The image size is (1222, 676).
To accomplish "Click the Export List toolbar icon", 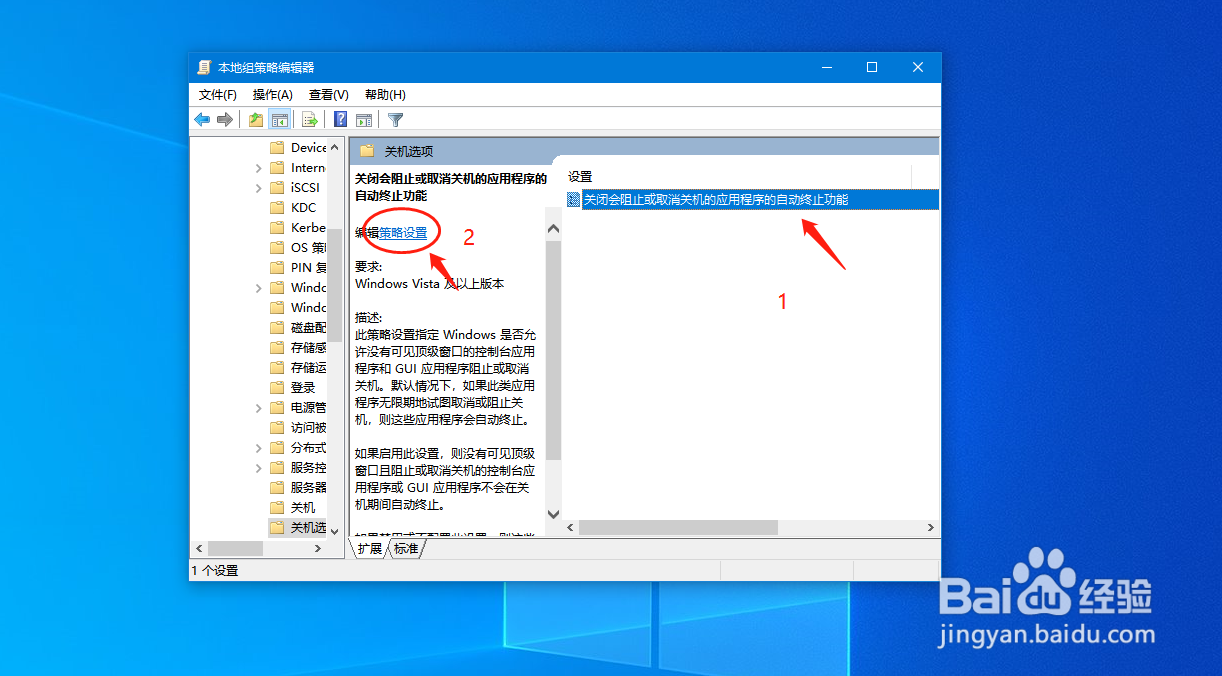I will [x=310, y=120].
